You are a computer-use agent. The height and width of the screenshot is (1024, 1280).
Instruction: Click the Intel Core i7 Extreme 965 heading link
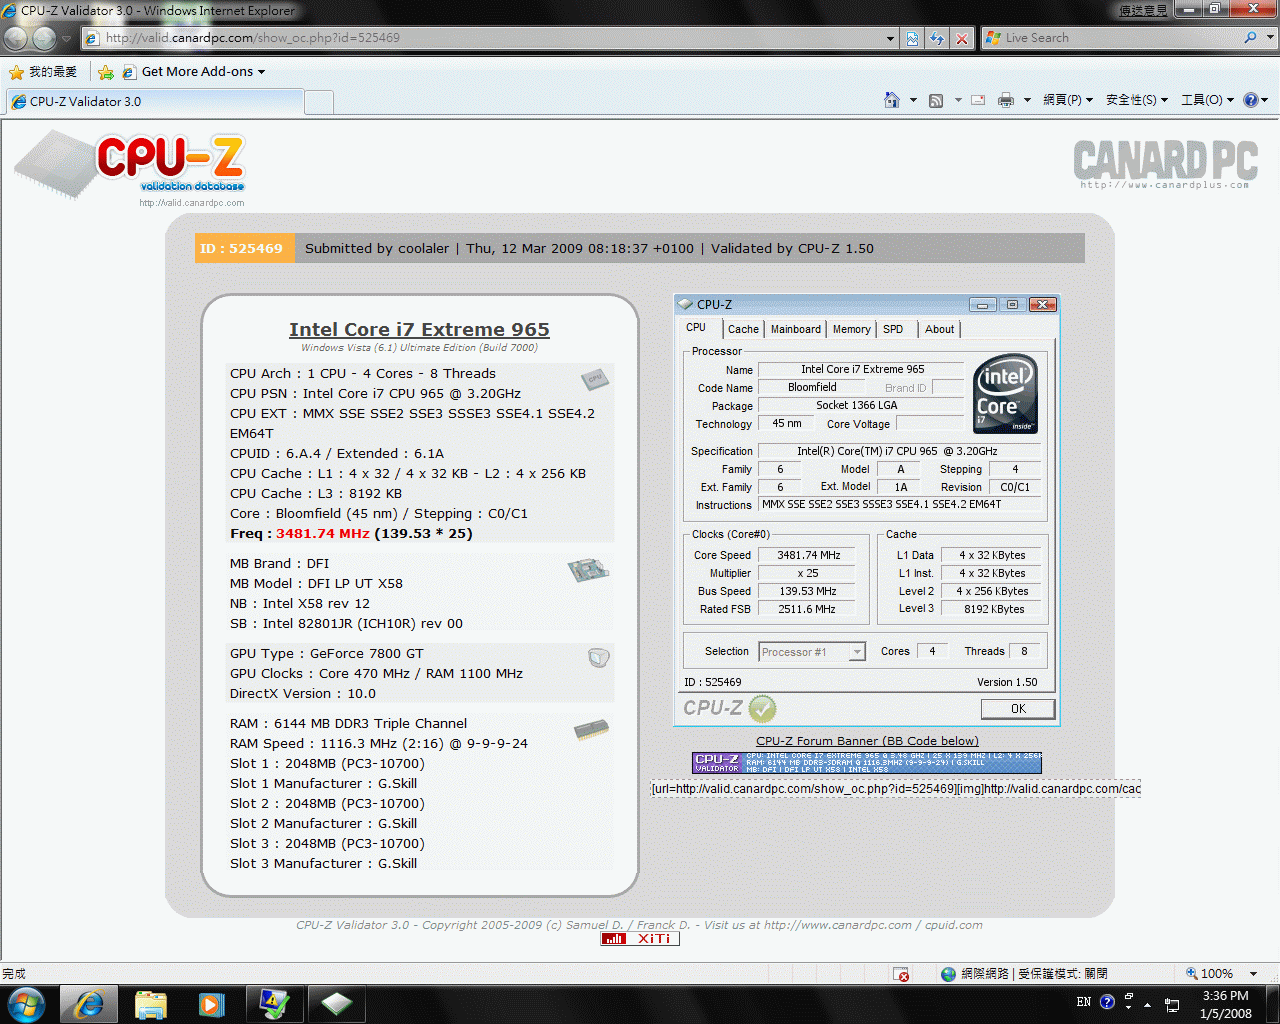pos(419,329)
